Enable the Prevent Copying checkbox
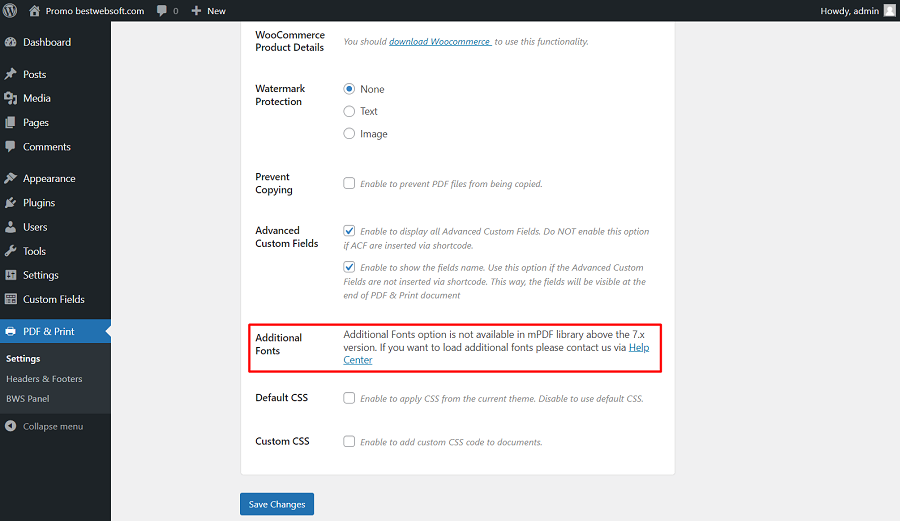Screen dimensions: 900x521 (349, 183)
